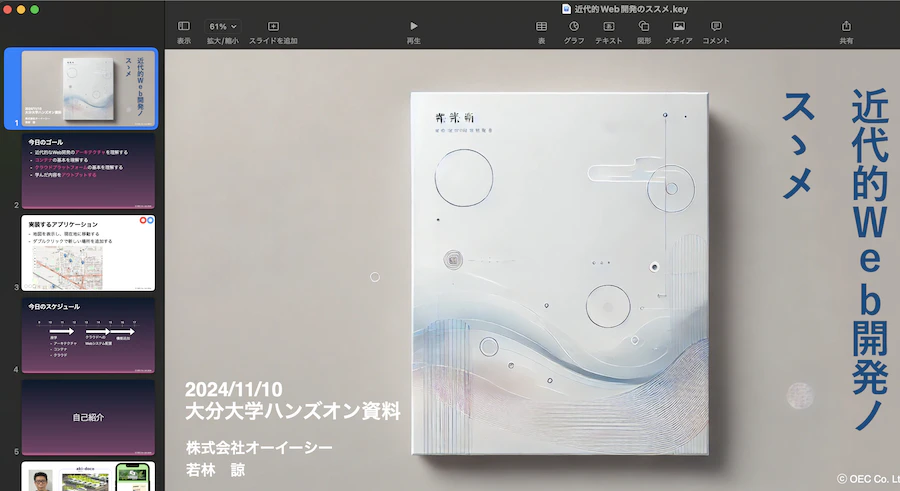Select slide 4 thumbnail 今日のスケジュール
Viewport: 900px width, 491px height.
[88, 335]
